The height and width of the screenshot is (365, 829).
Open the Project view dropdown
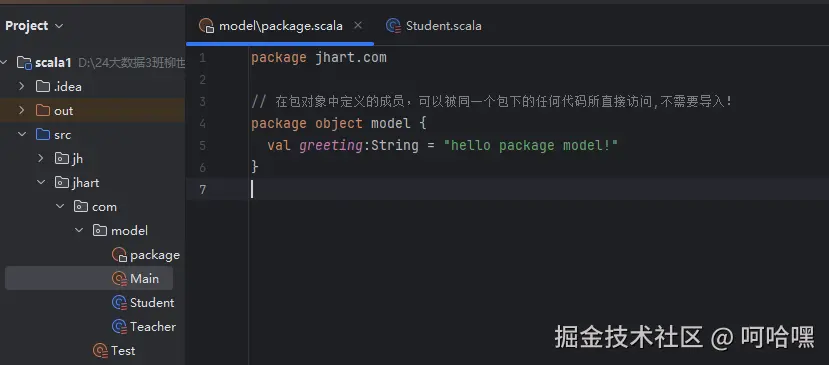point(34,26)
